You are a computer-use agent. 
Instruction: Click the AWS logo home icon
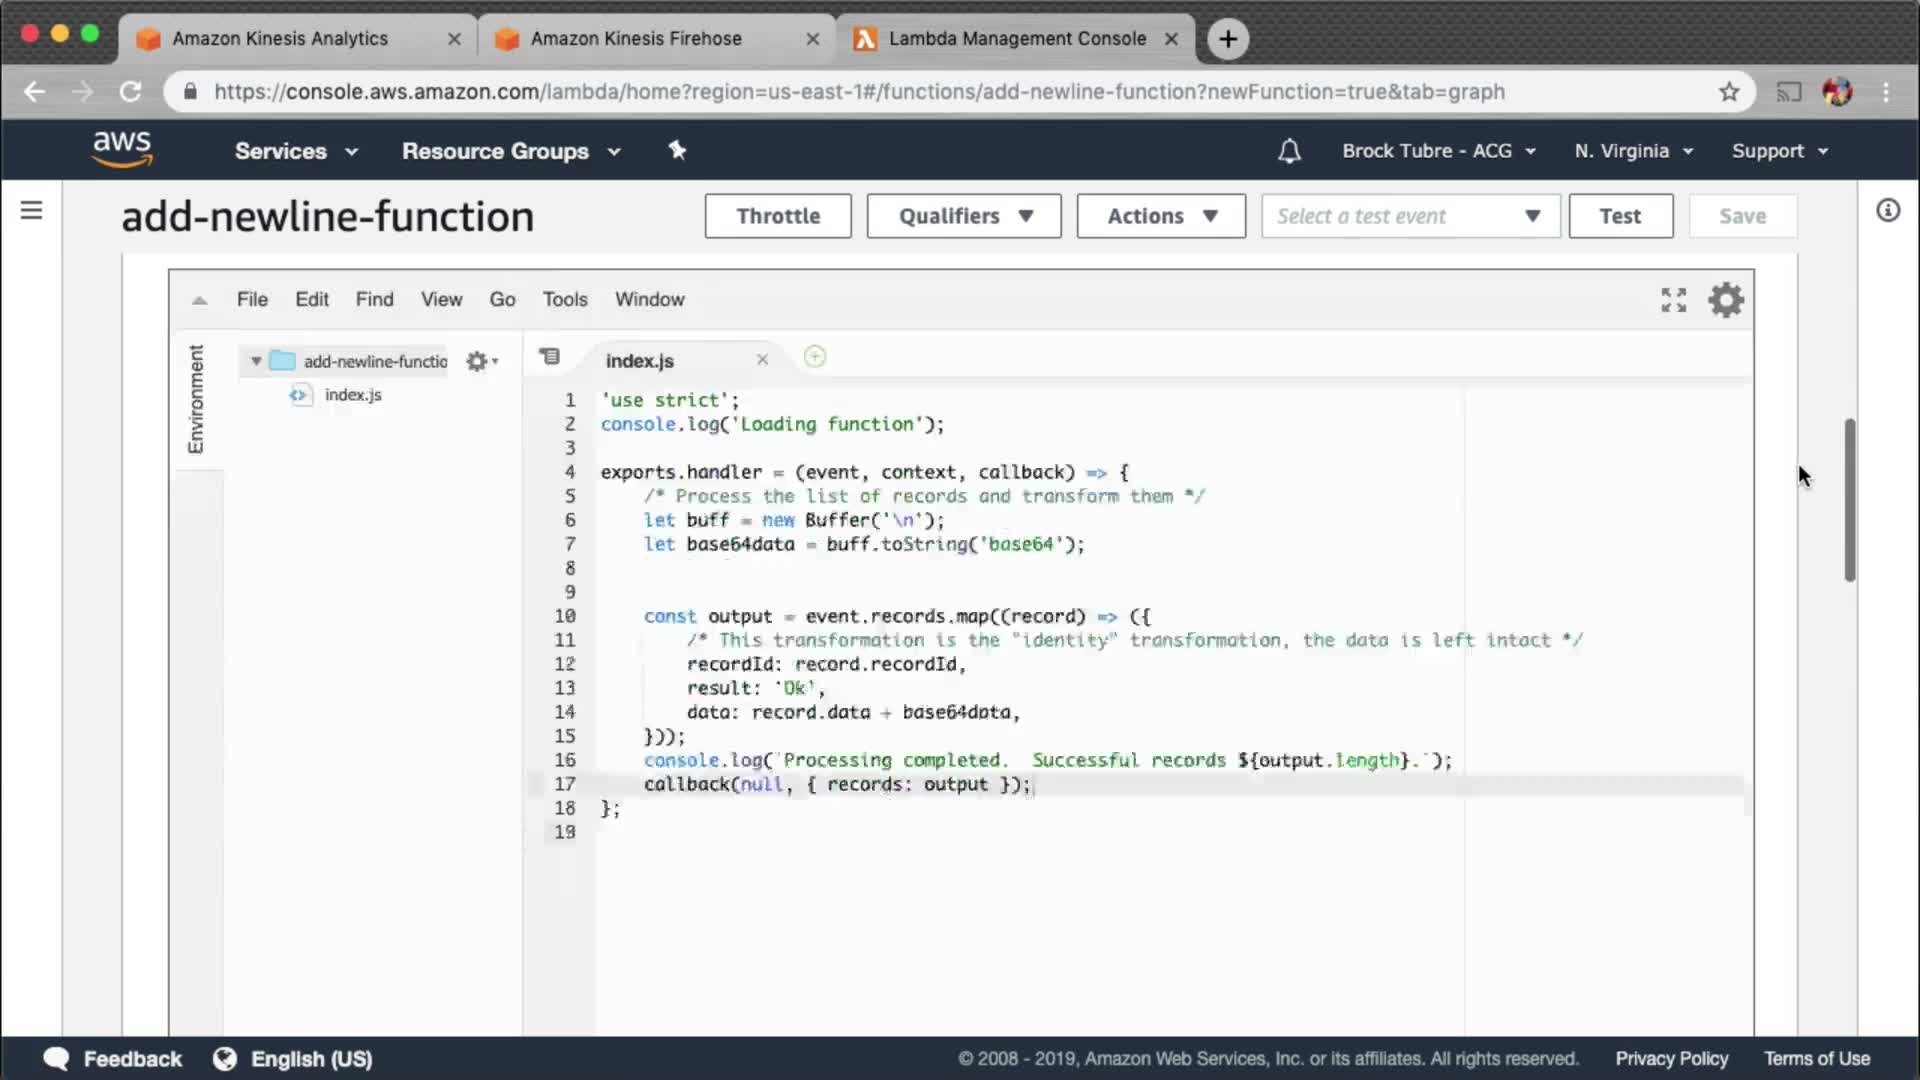[122, 149]
